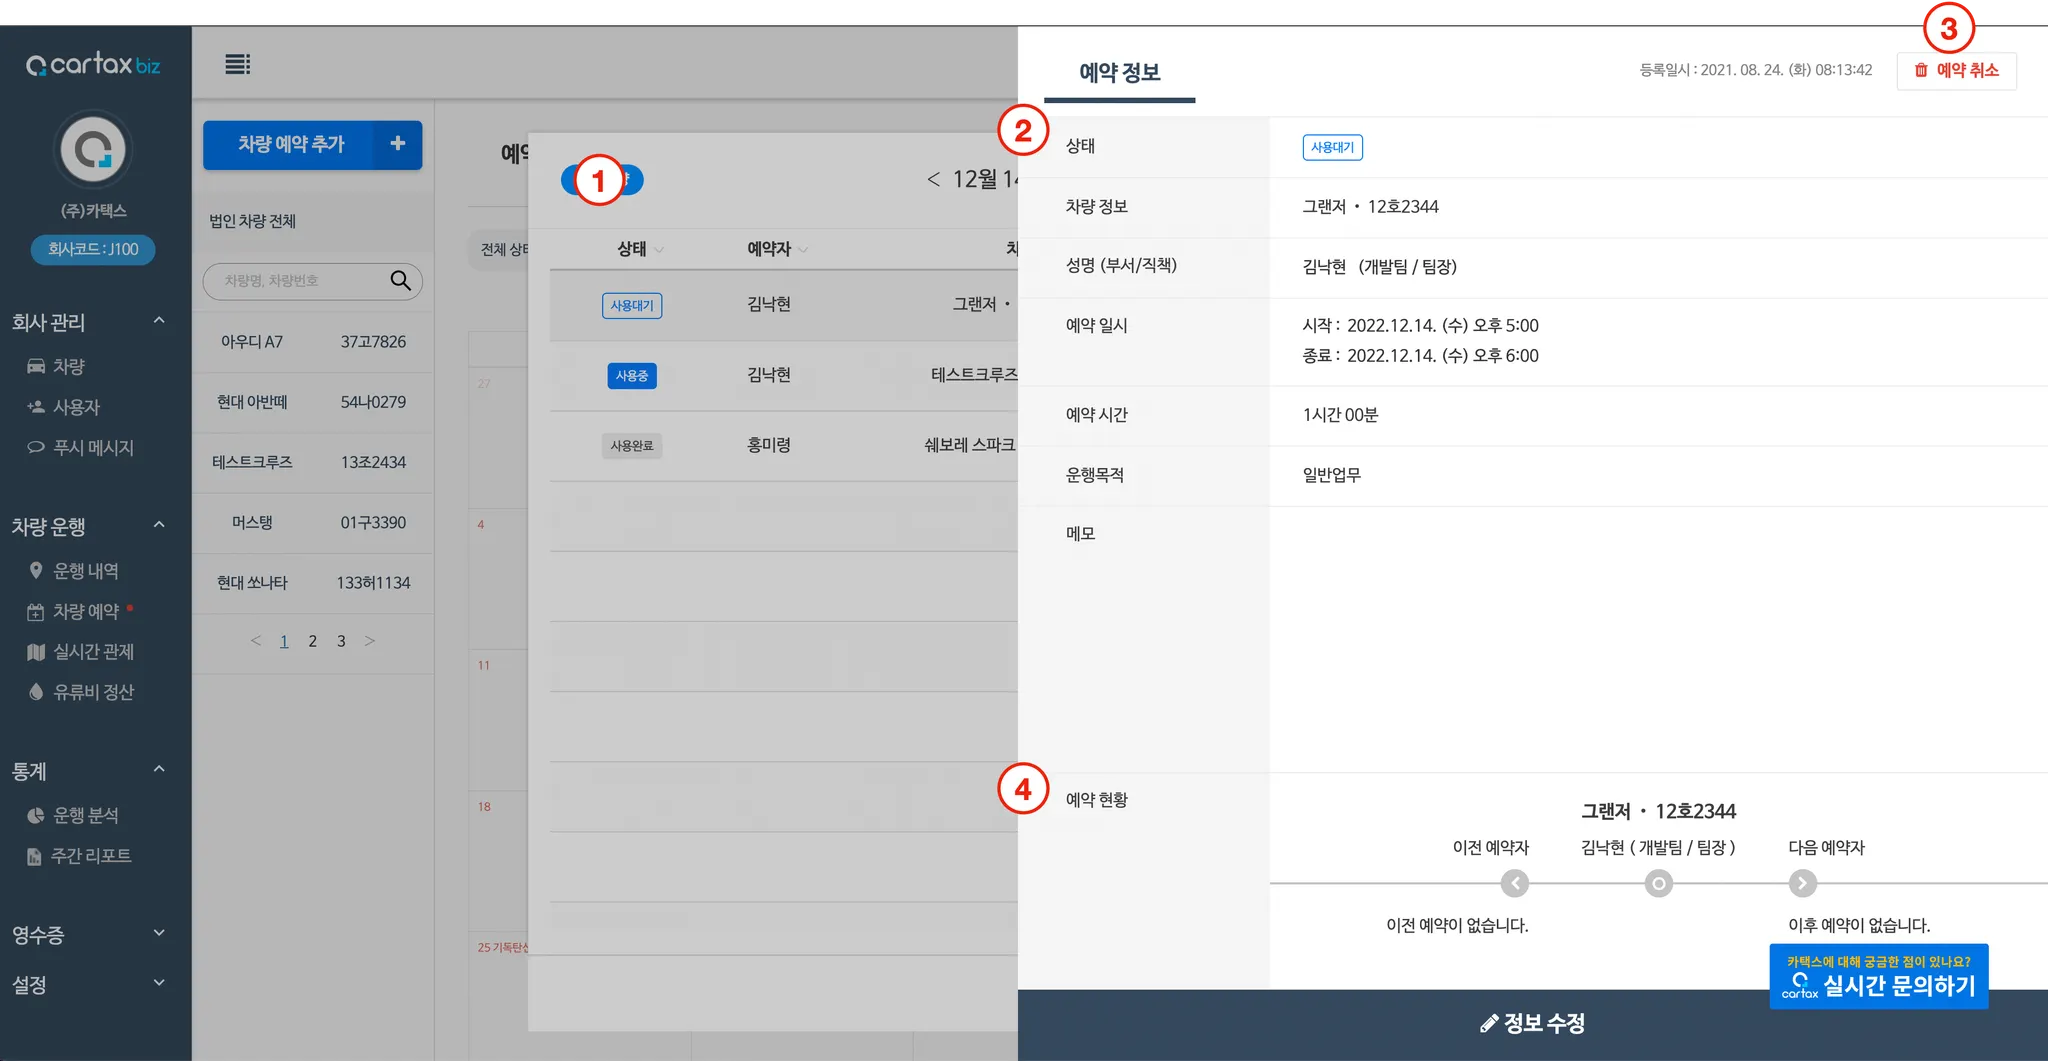Click the 정보 수정 button at the bottom

tap(1532, 1024)
